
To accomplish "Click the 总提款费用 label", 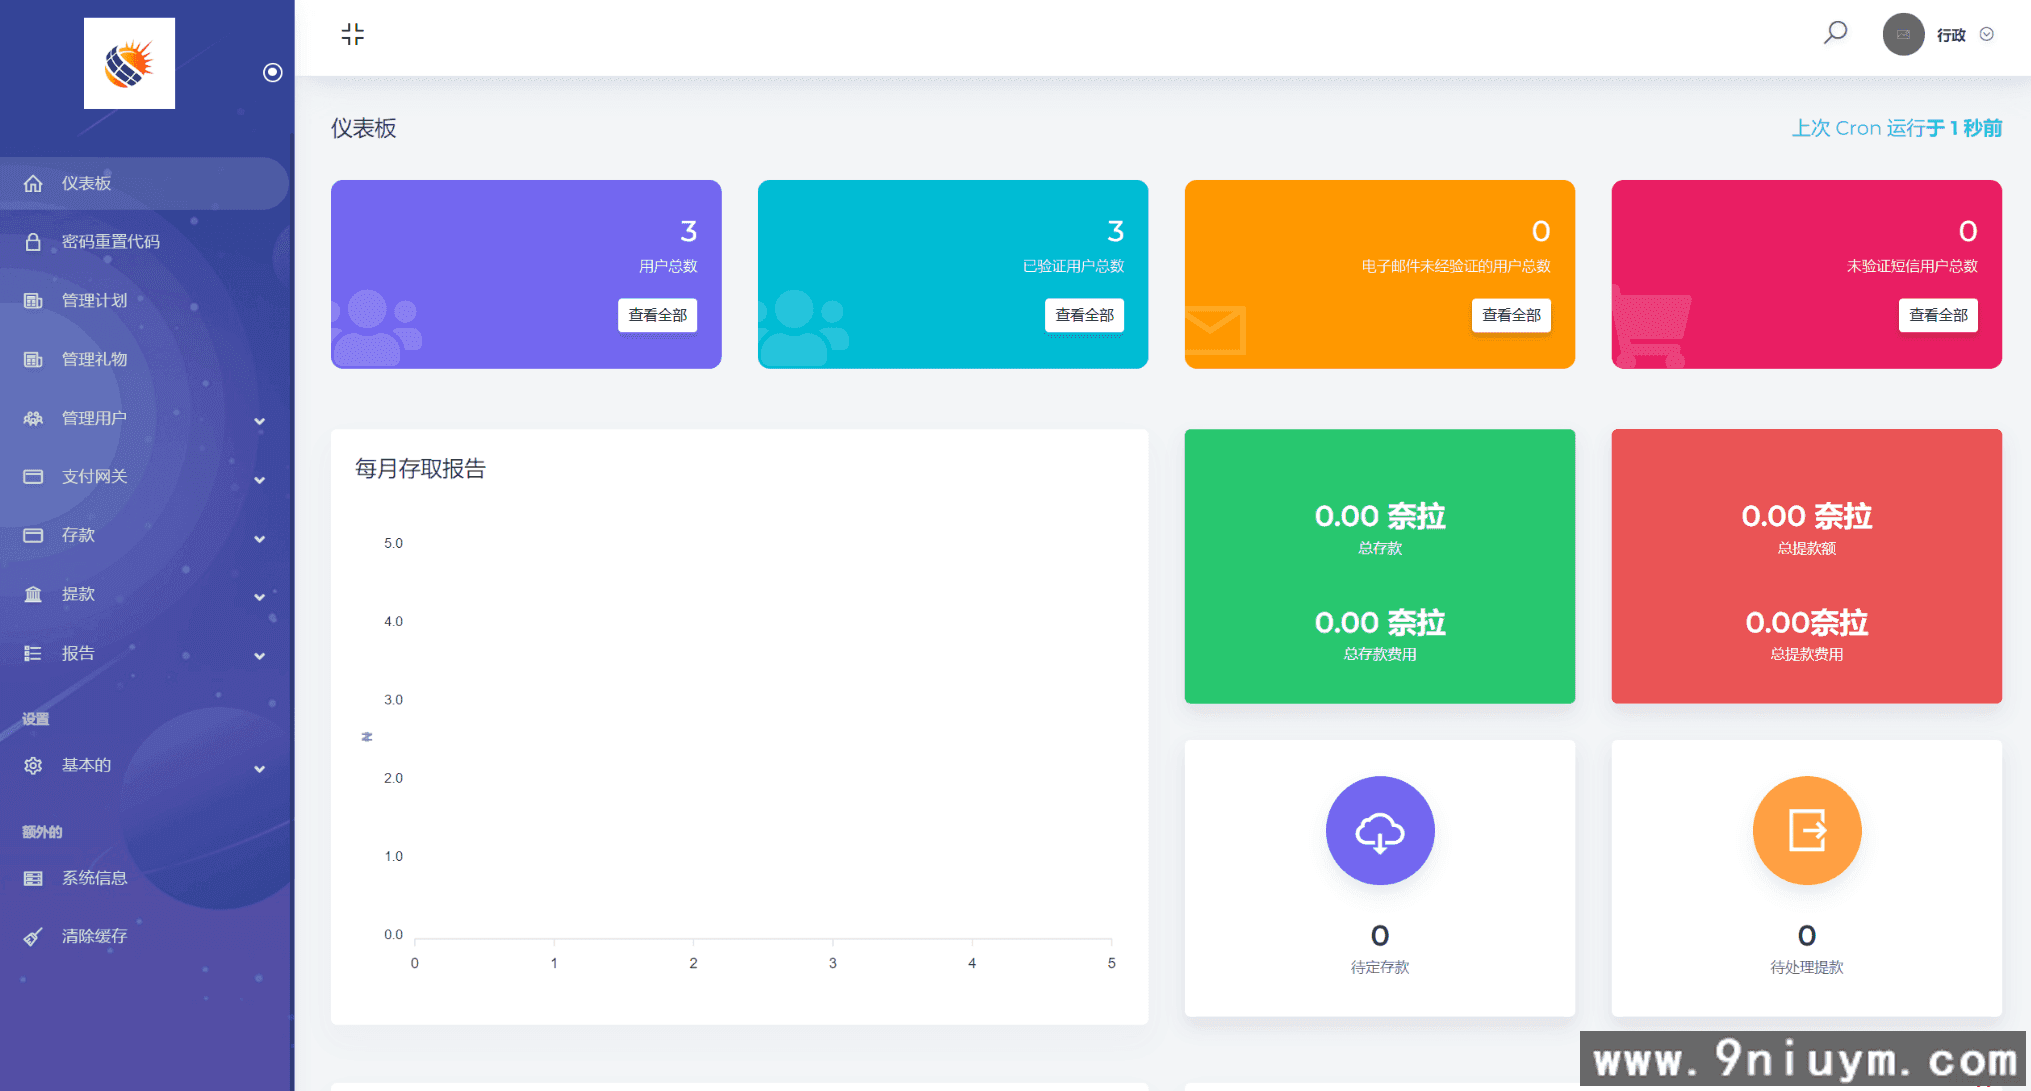I will [x=1807, y=654].
